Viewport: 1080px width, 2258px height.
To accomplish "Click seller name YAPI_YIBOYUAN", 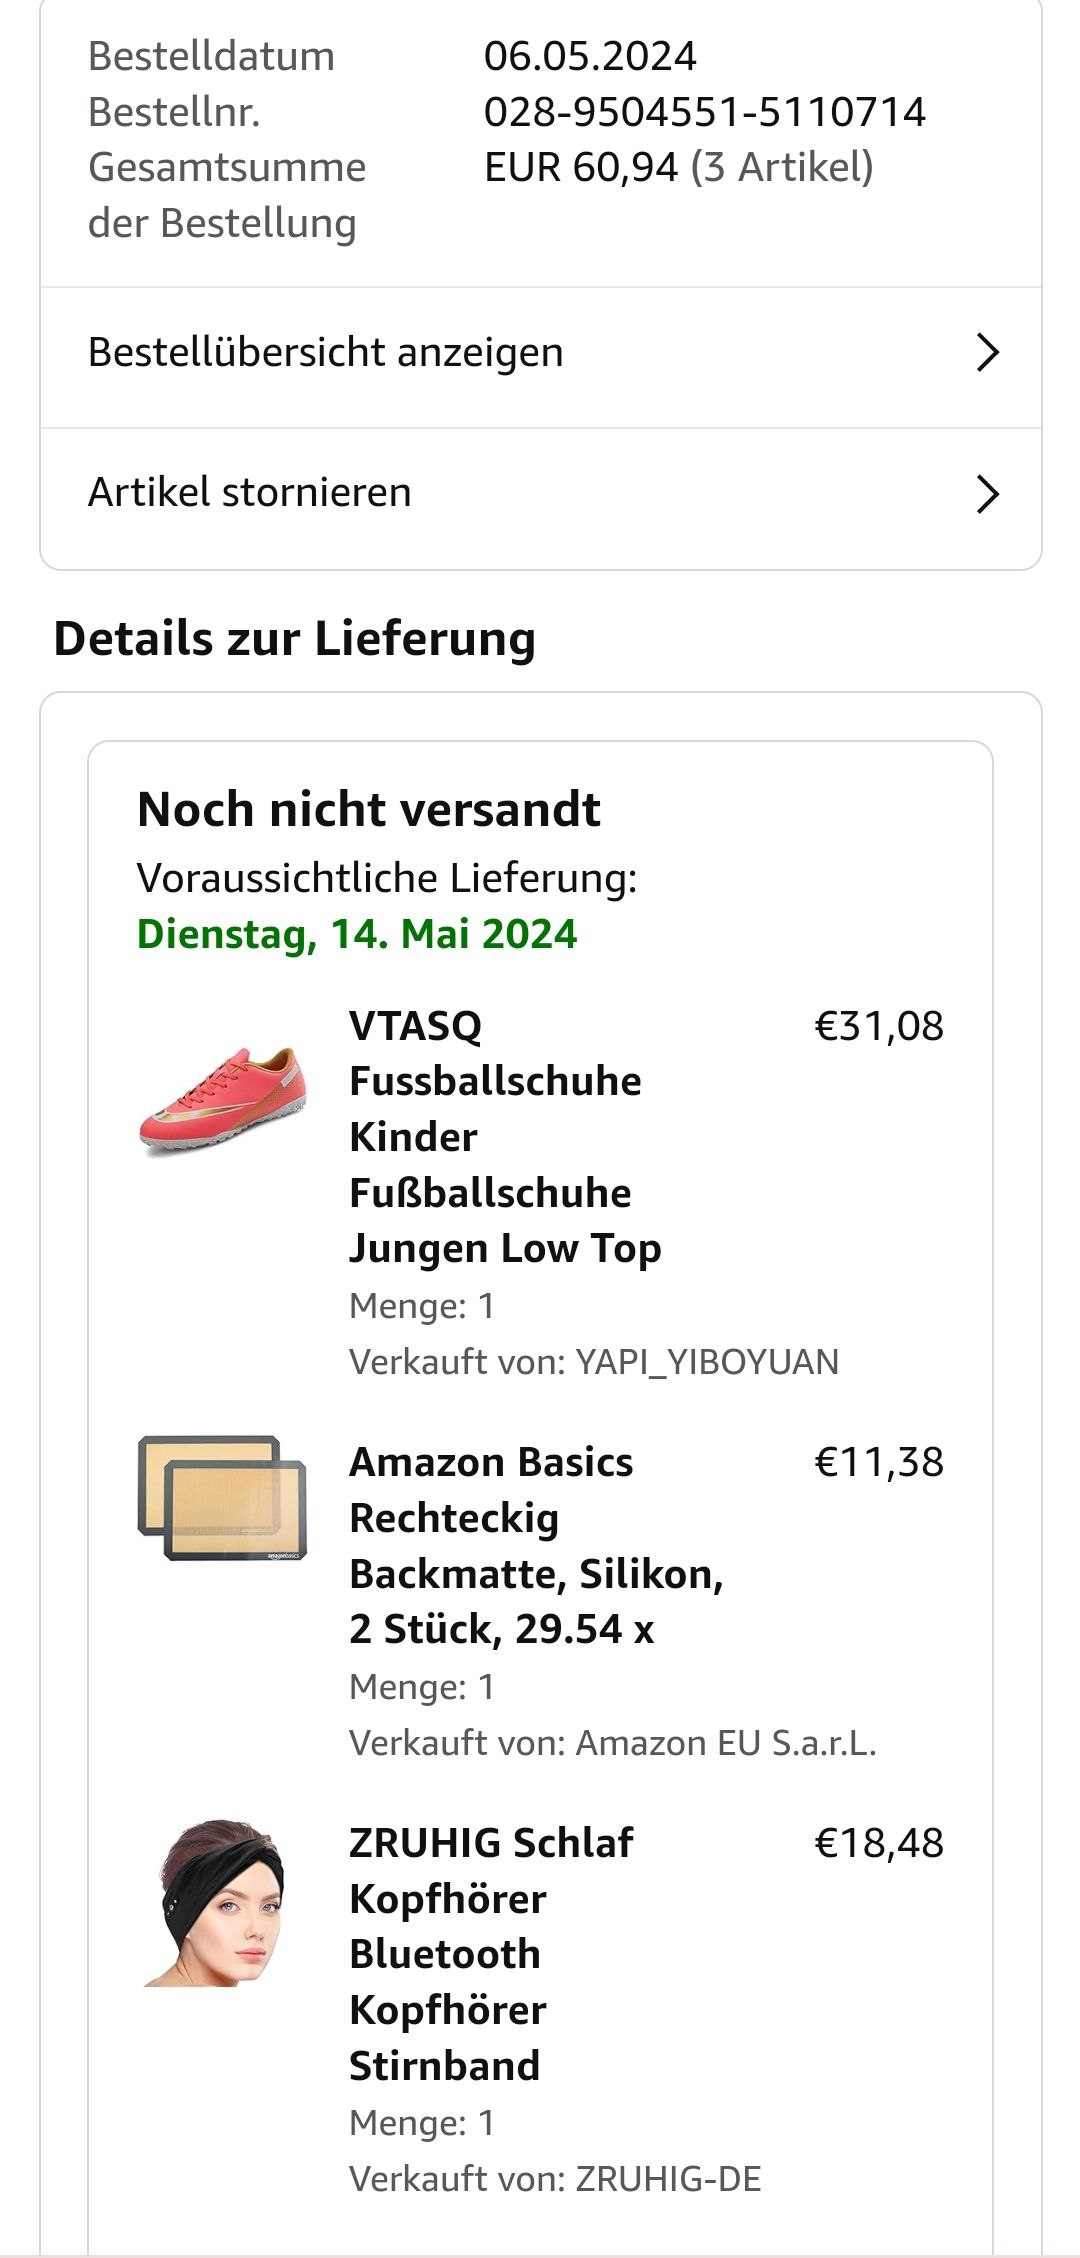I will click(706, 1362).
